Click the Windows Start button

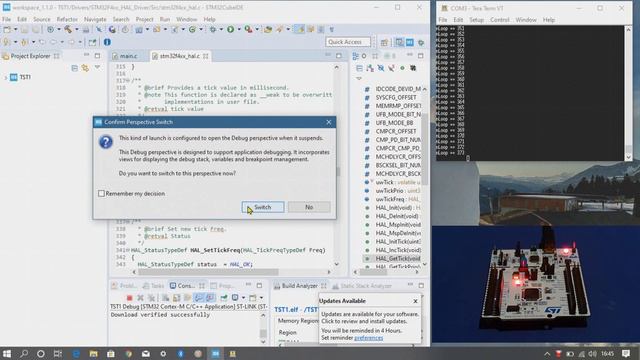[x=7, y=353]
